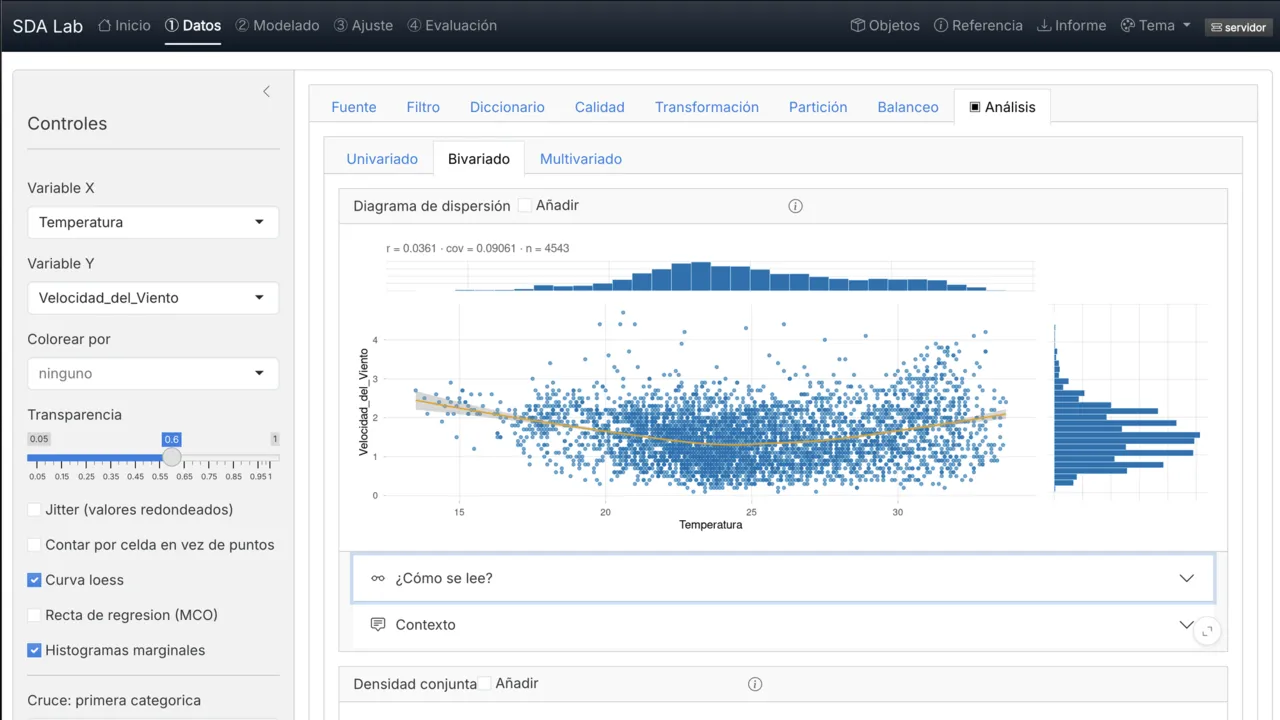Click Transparencia slider track near 0.95
The width and height of the screenshot is (1280, 720).
(x=258, y=458)
